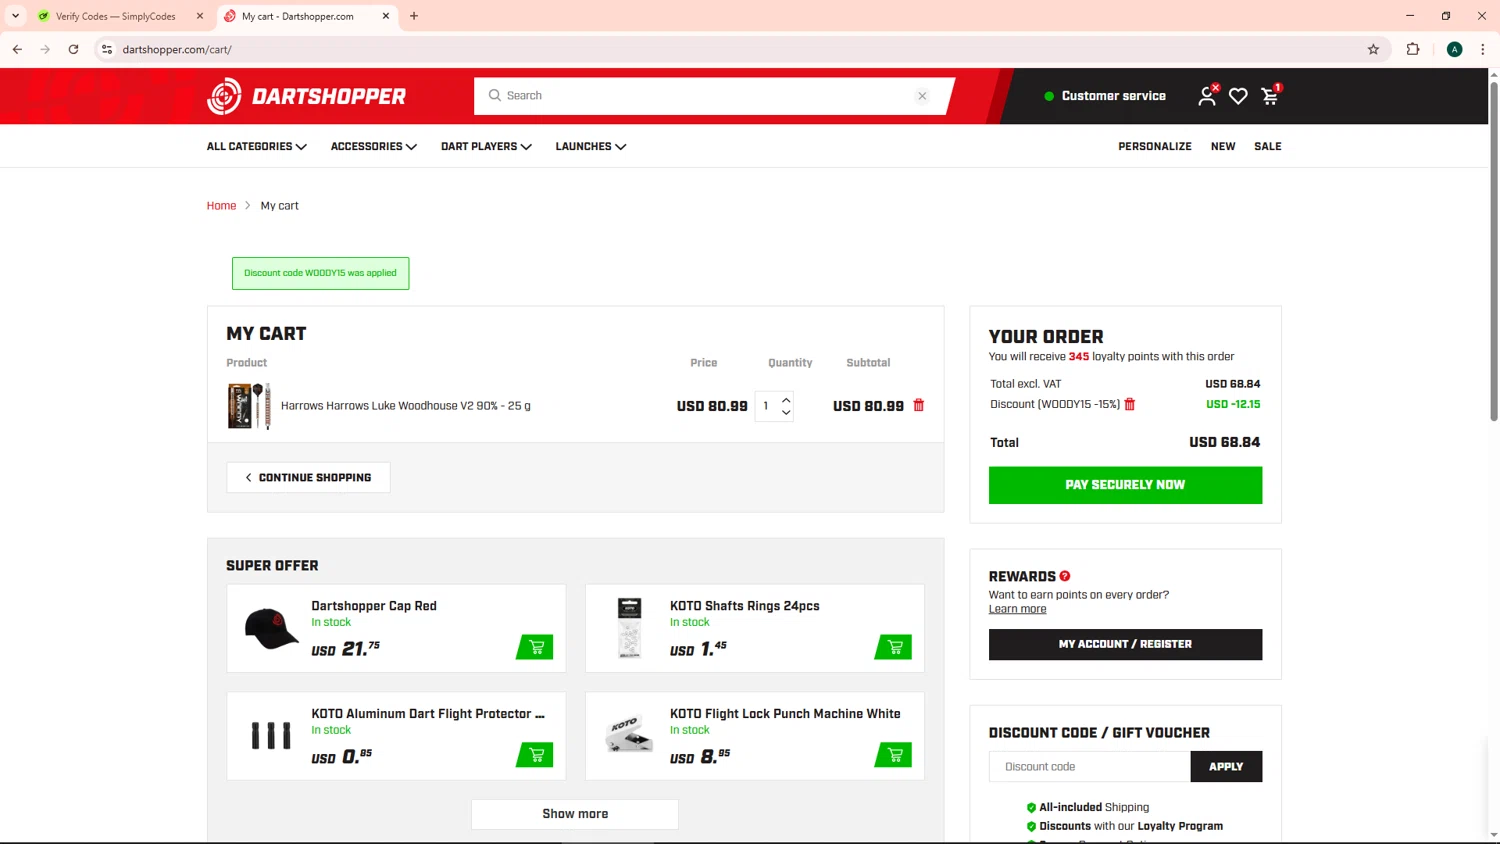Open KOTO Flight Lock Punch Machine image
Image resolution: width=1500 pixels, height=844 pixels.
[629, 735]
